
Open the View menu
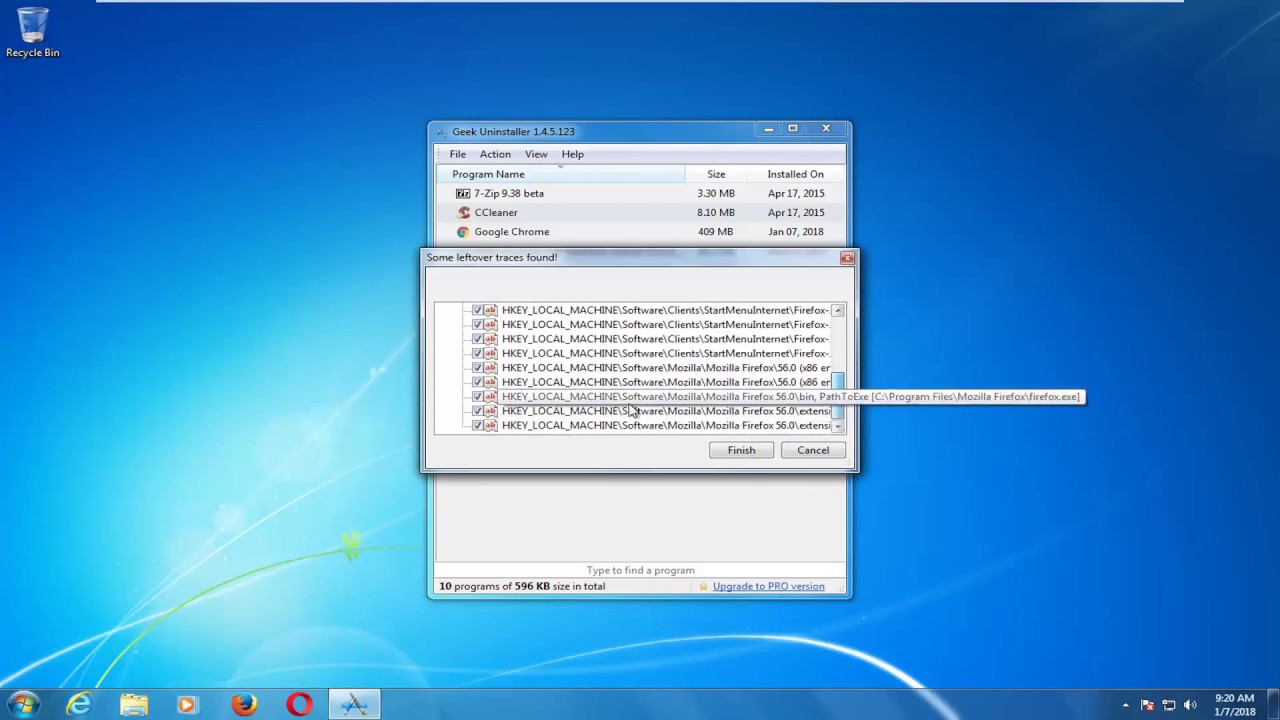point(536,154)
